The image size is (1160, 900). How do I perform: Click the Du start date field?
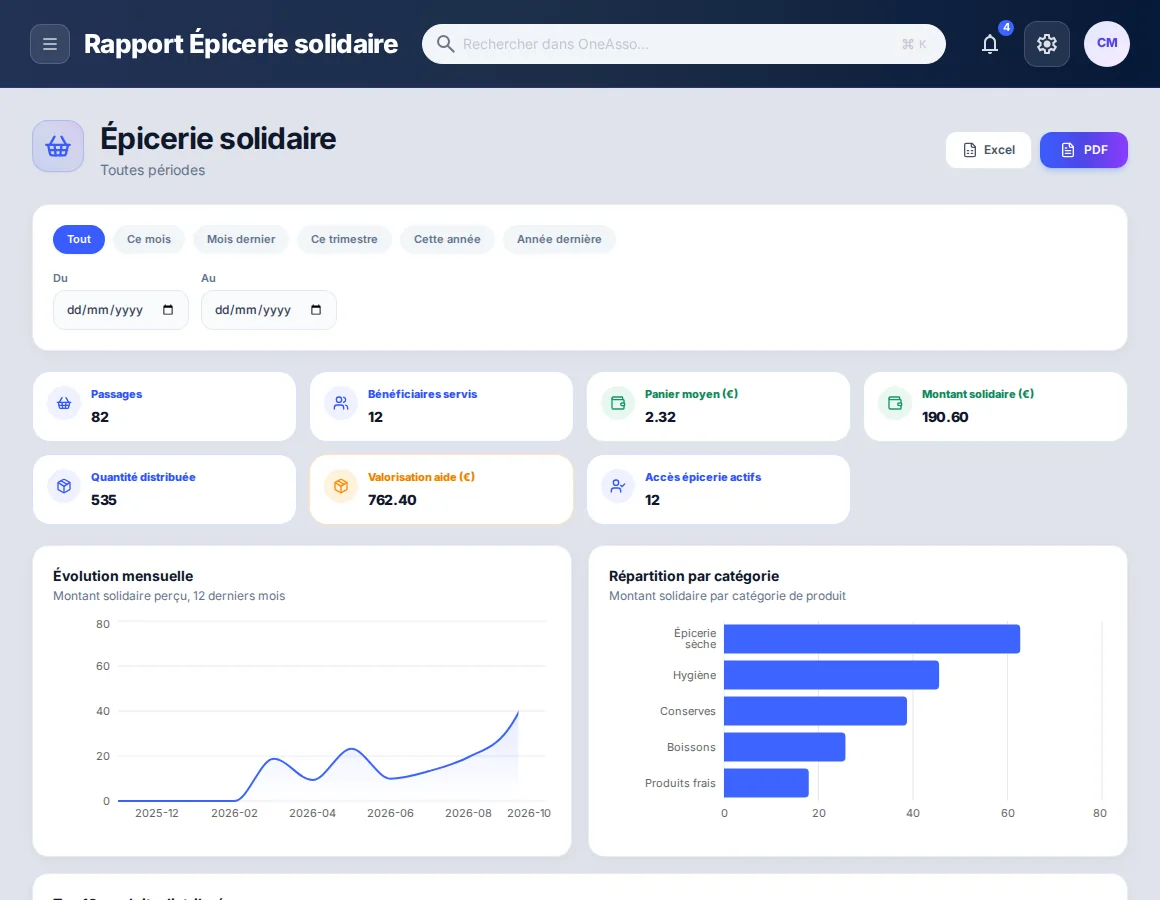pyautogui.click(x=121, y=310)
